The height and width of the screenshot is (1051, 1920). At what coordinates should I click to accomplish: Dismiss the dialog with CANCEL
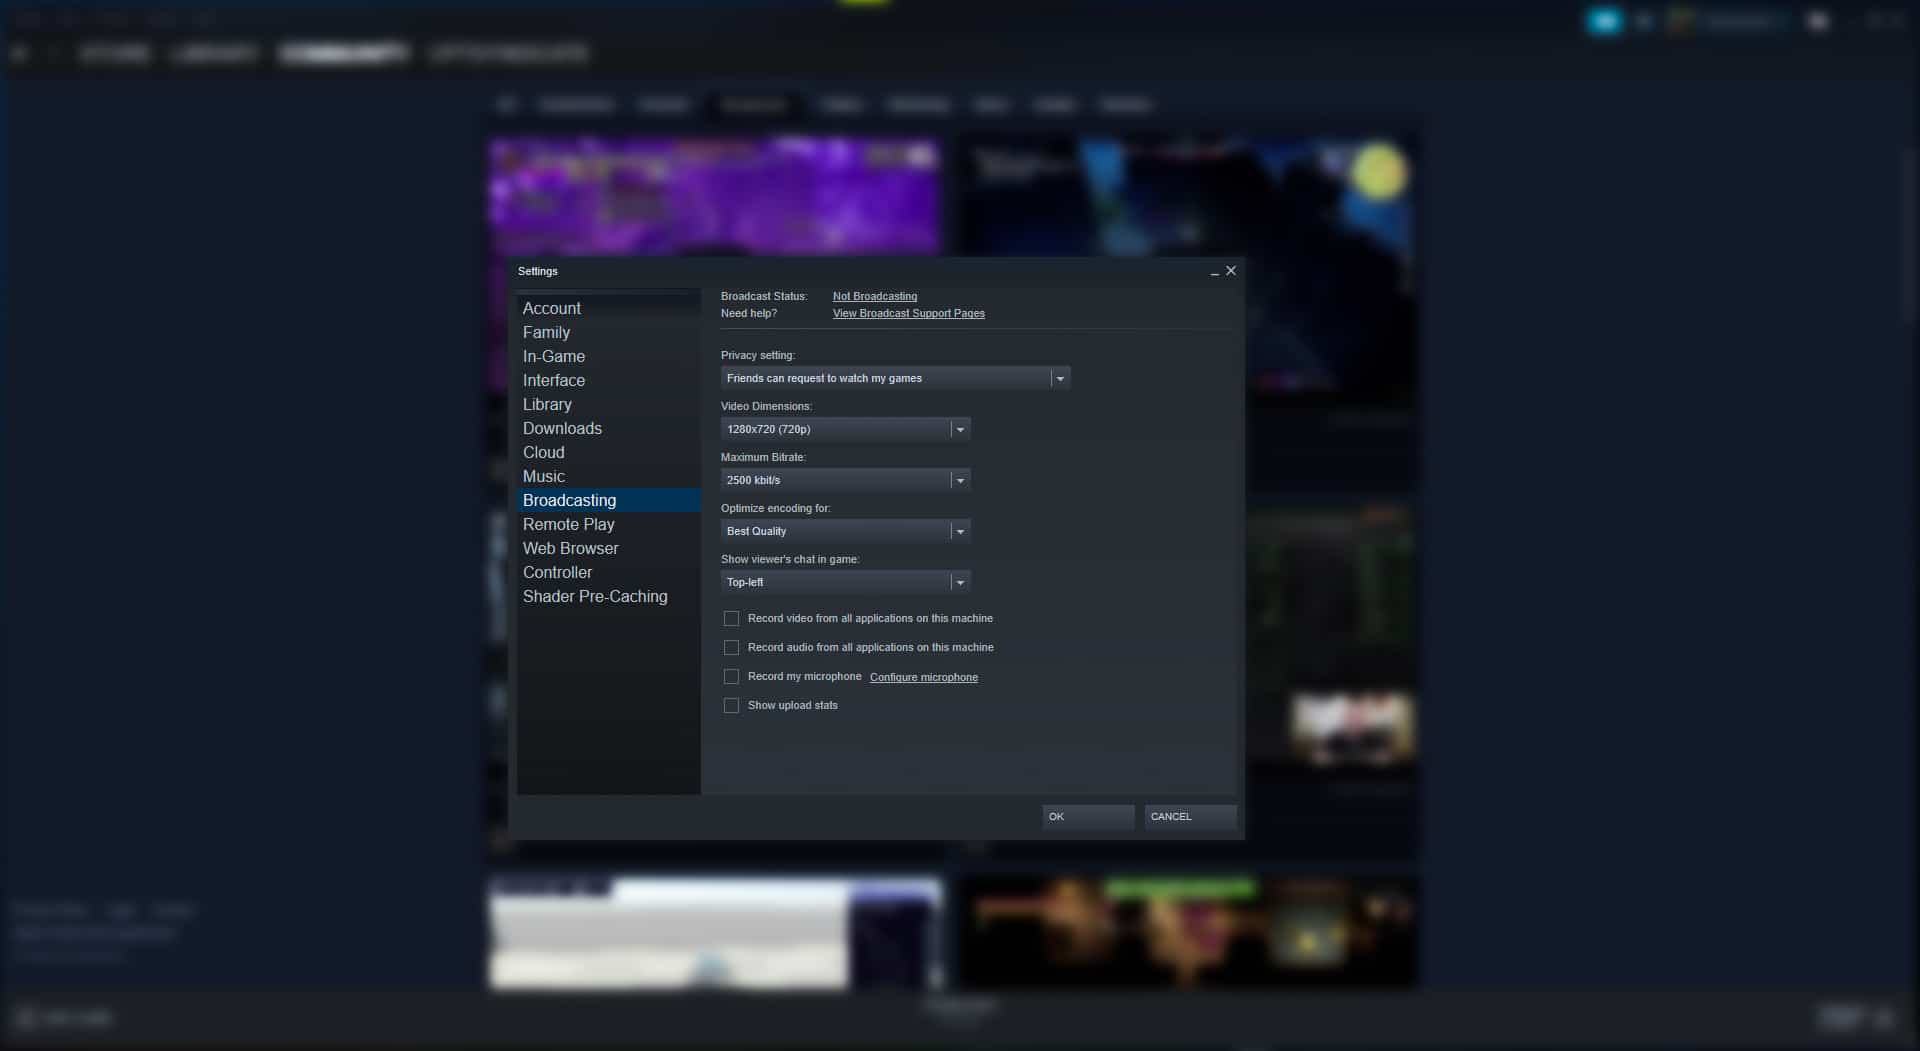tap(1189, 817)
